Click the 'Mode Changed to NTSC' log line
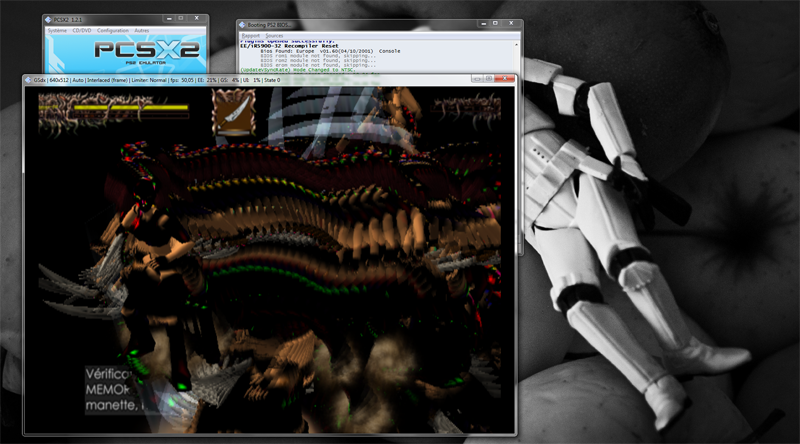This screenshot has width=800, height=444. tap(297, 70)
